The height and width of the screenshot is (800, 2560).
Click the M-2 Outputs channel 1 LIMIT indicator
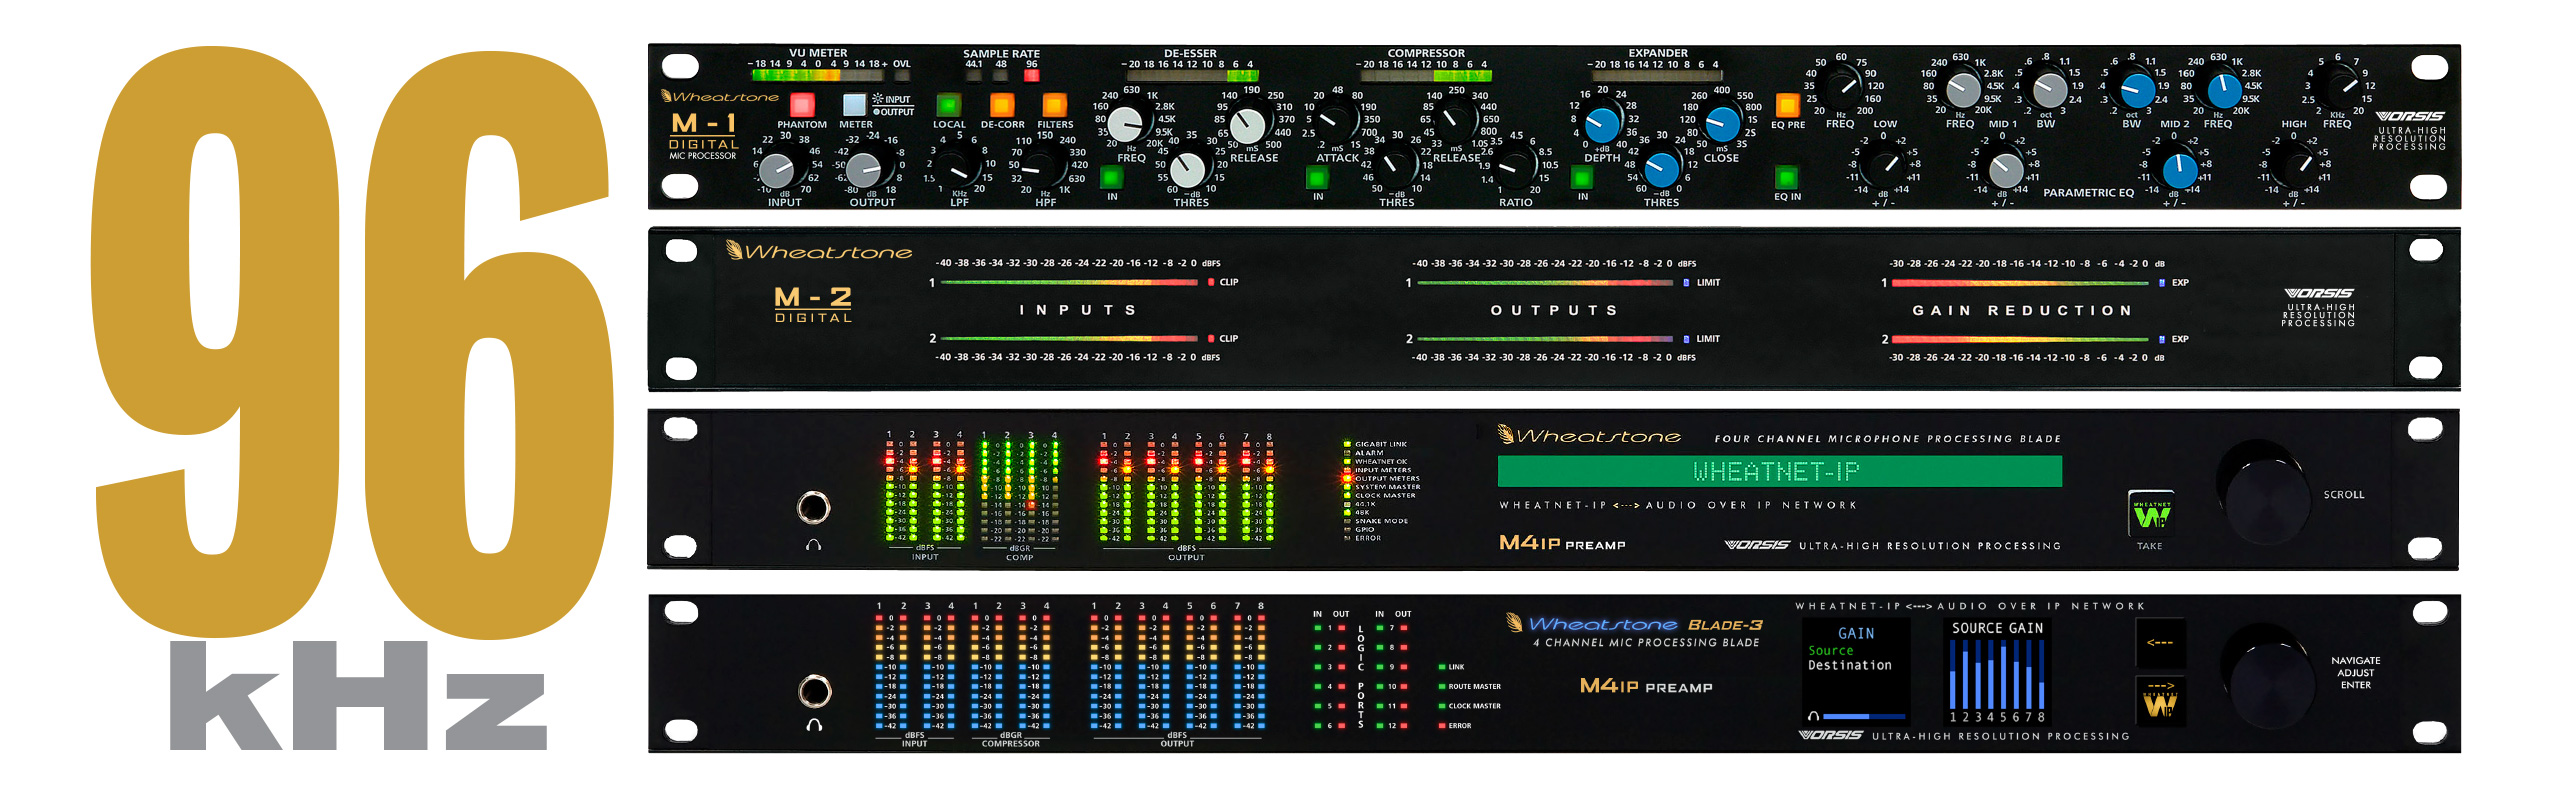tap(1687, 283)
